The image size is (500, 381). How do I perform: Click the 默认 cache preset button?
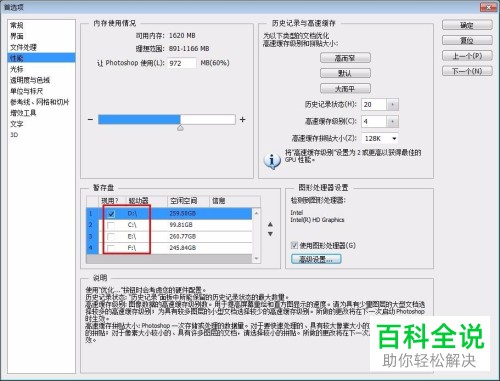(345, 73)
